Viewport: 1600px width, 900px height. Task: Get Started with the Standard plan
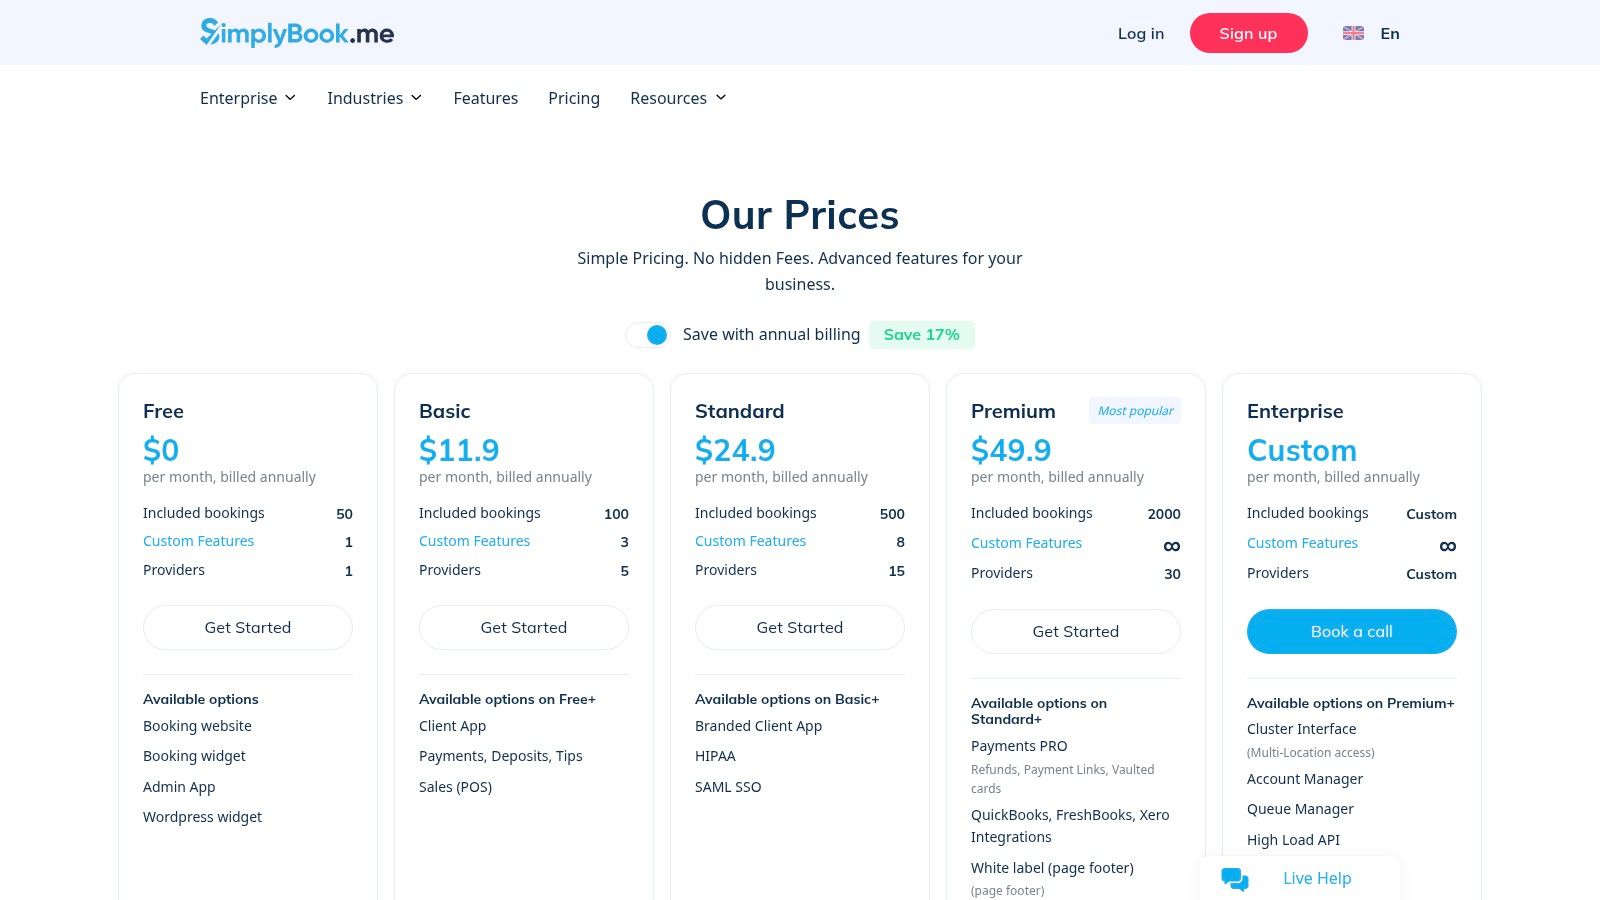tap(799, 627)
